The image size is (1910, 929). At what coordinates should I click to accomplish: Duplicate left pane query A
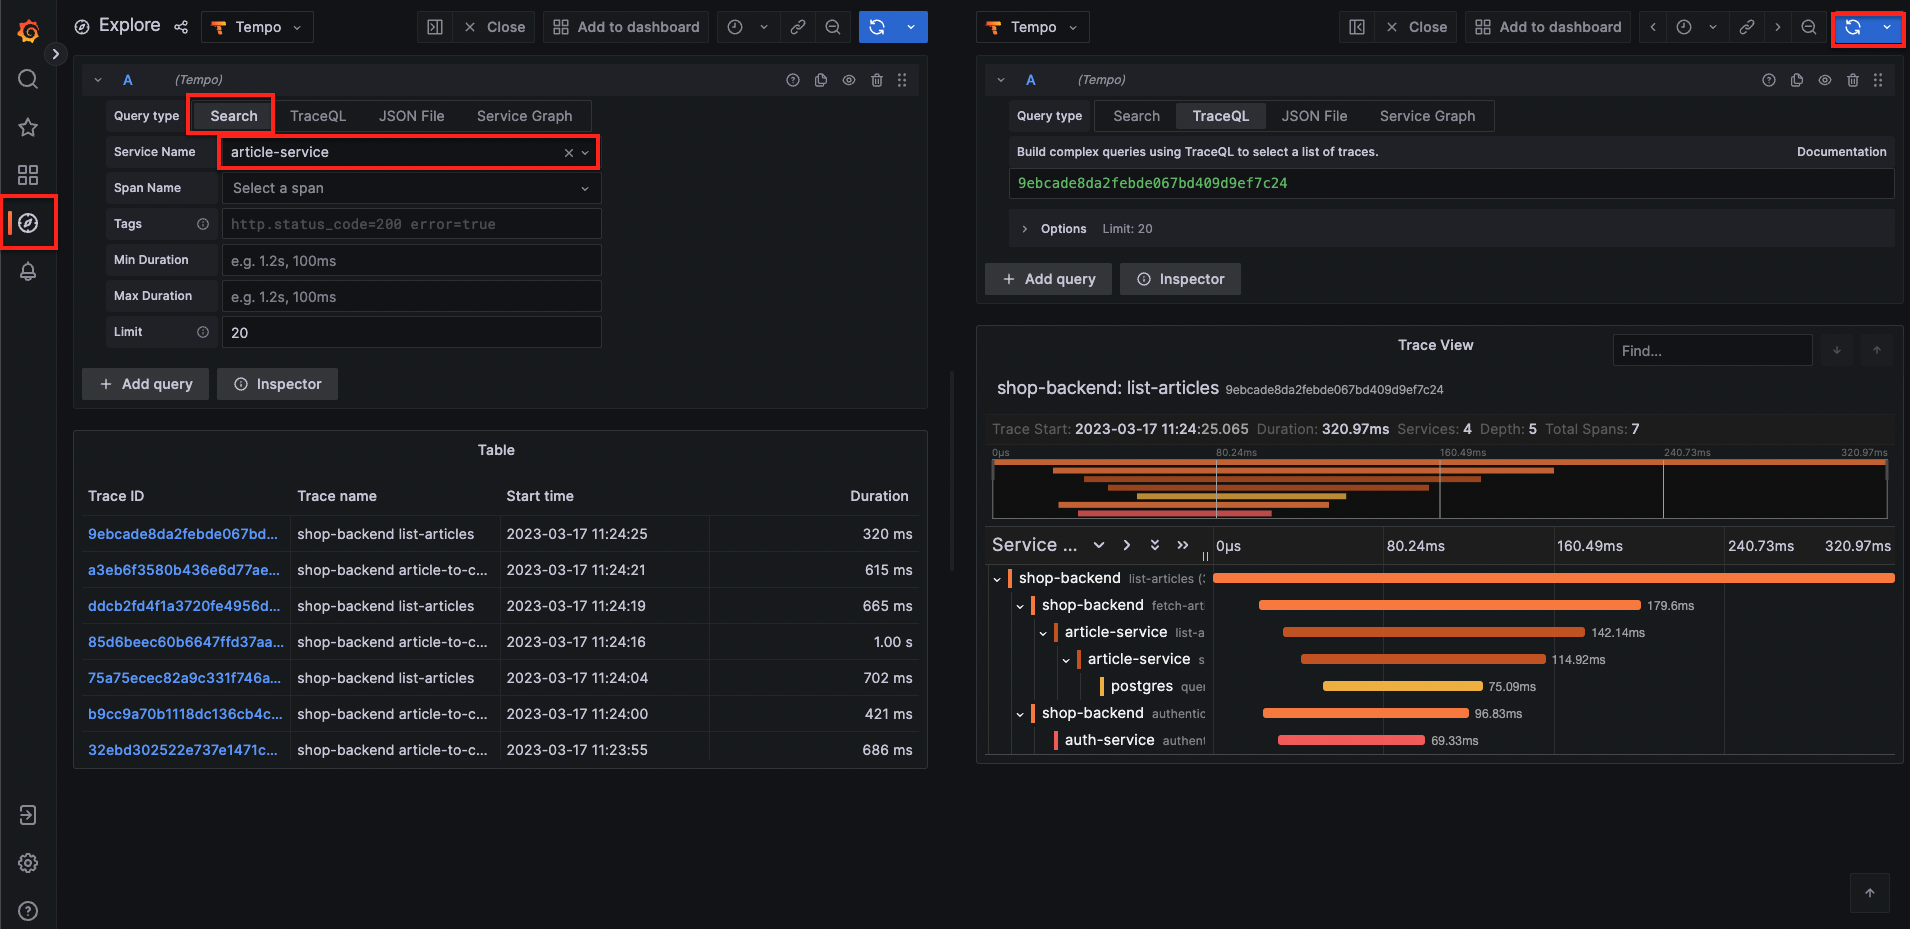821,80
